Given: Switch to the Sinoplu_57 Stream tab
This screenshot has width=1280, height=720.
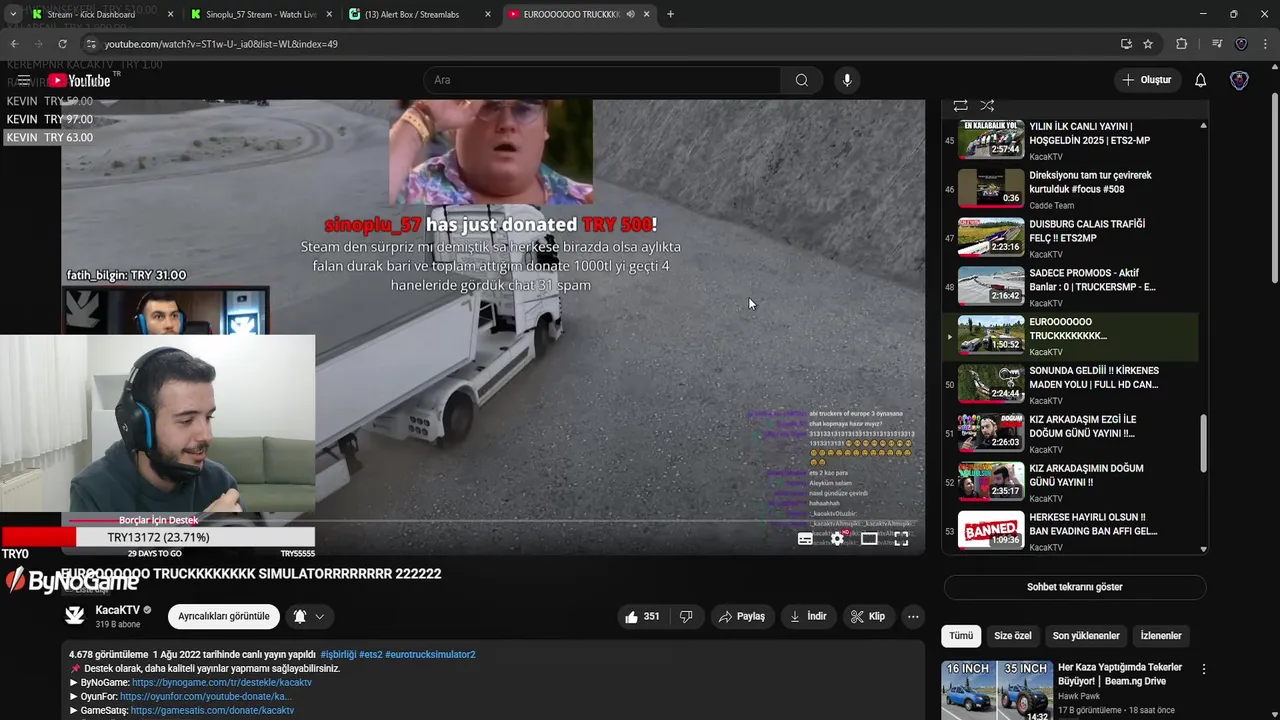Looking at the screenshot, I should [x=261, y=14].
